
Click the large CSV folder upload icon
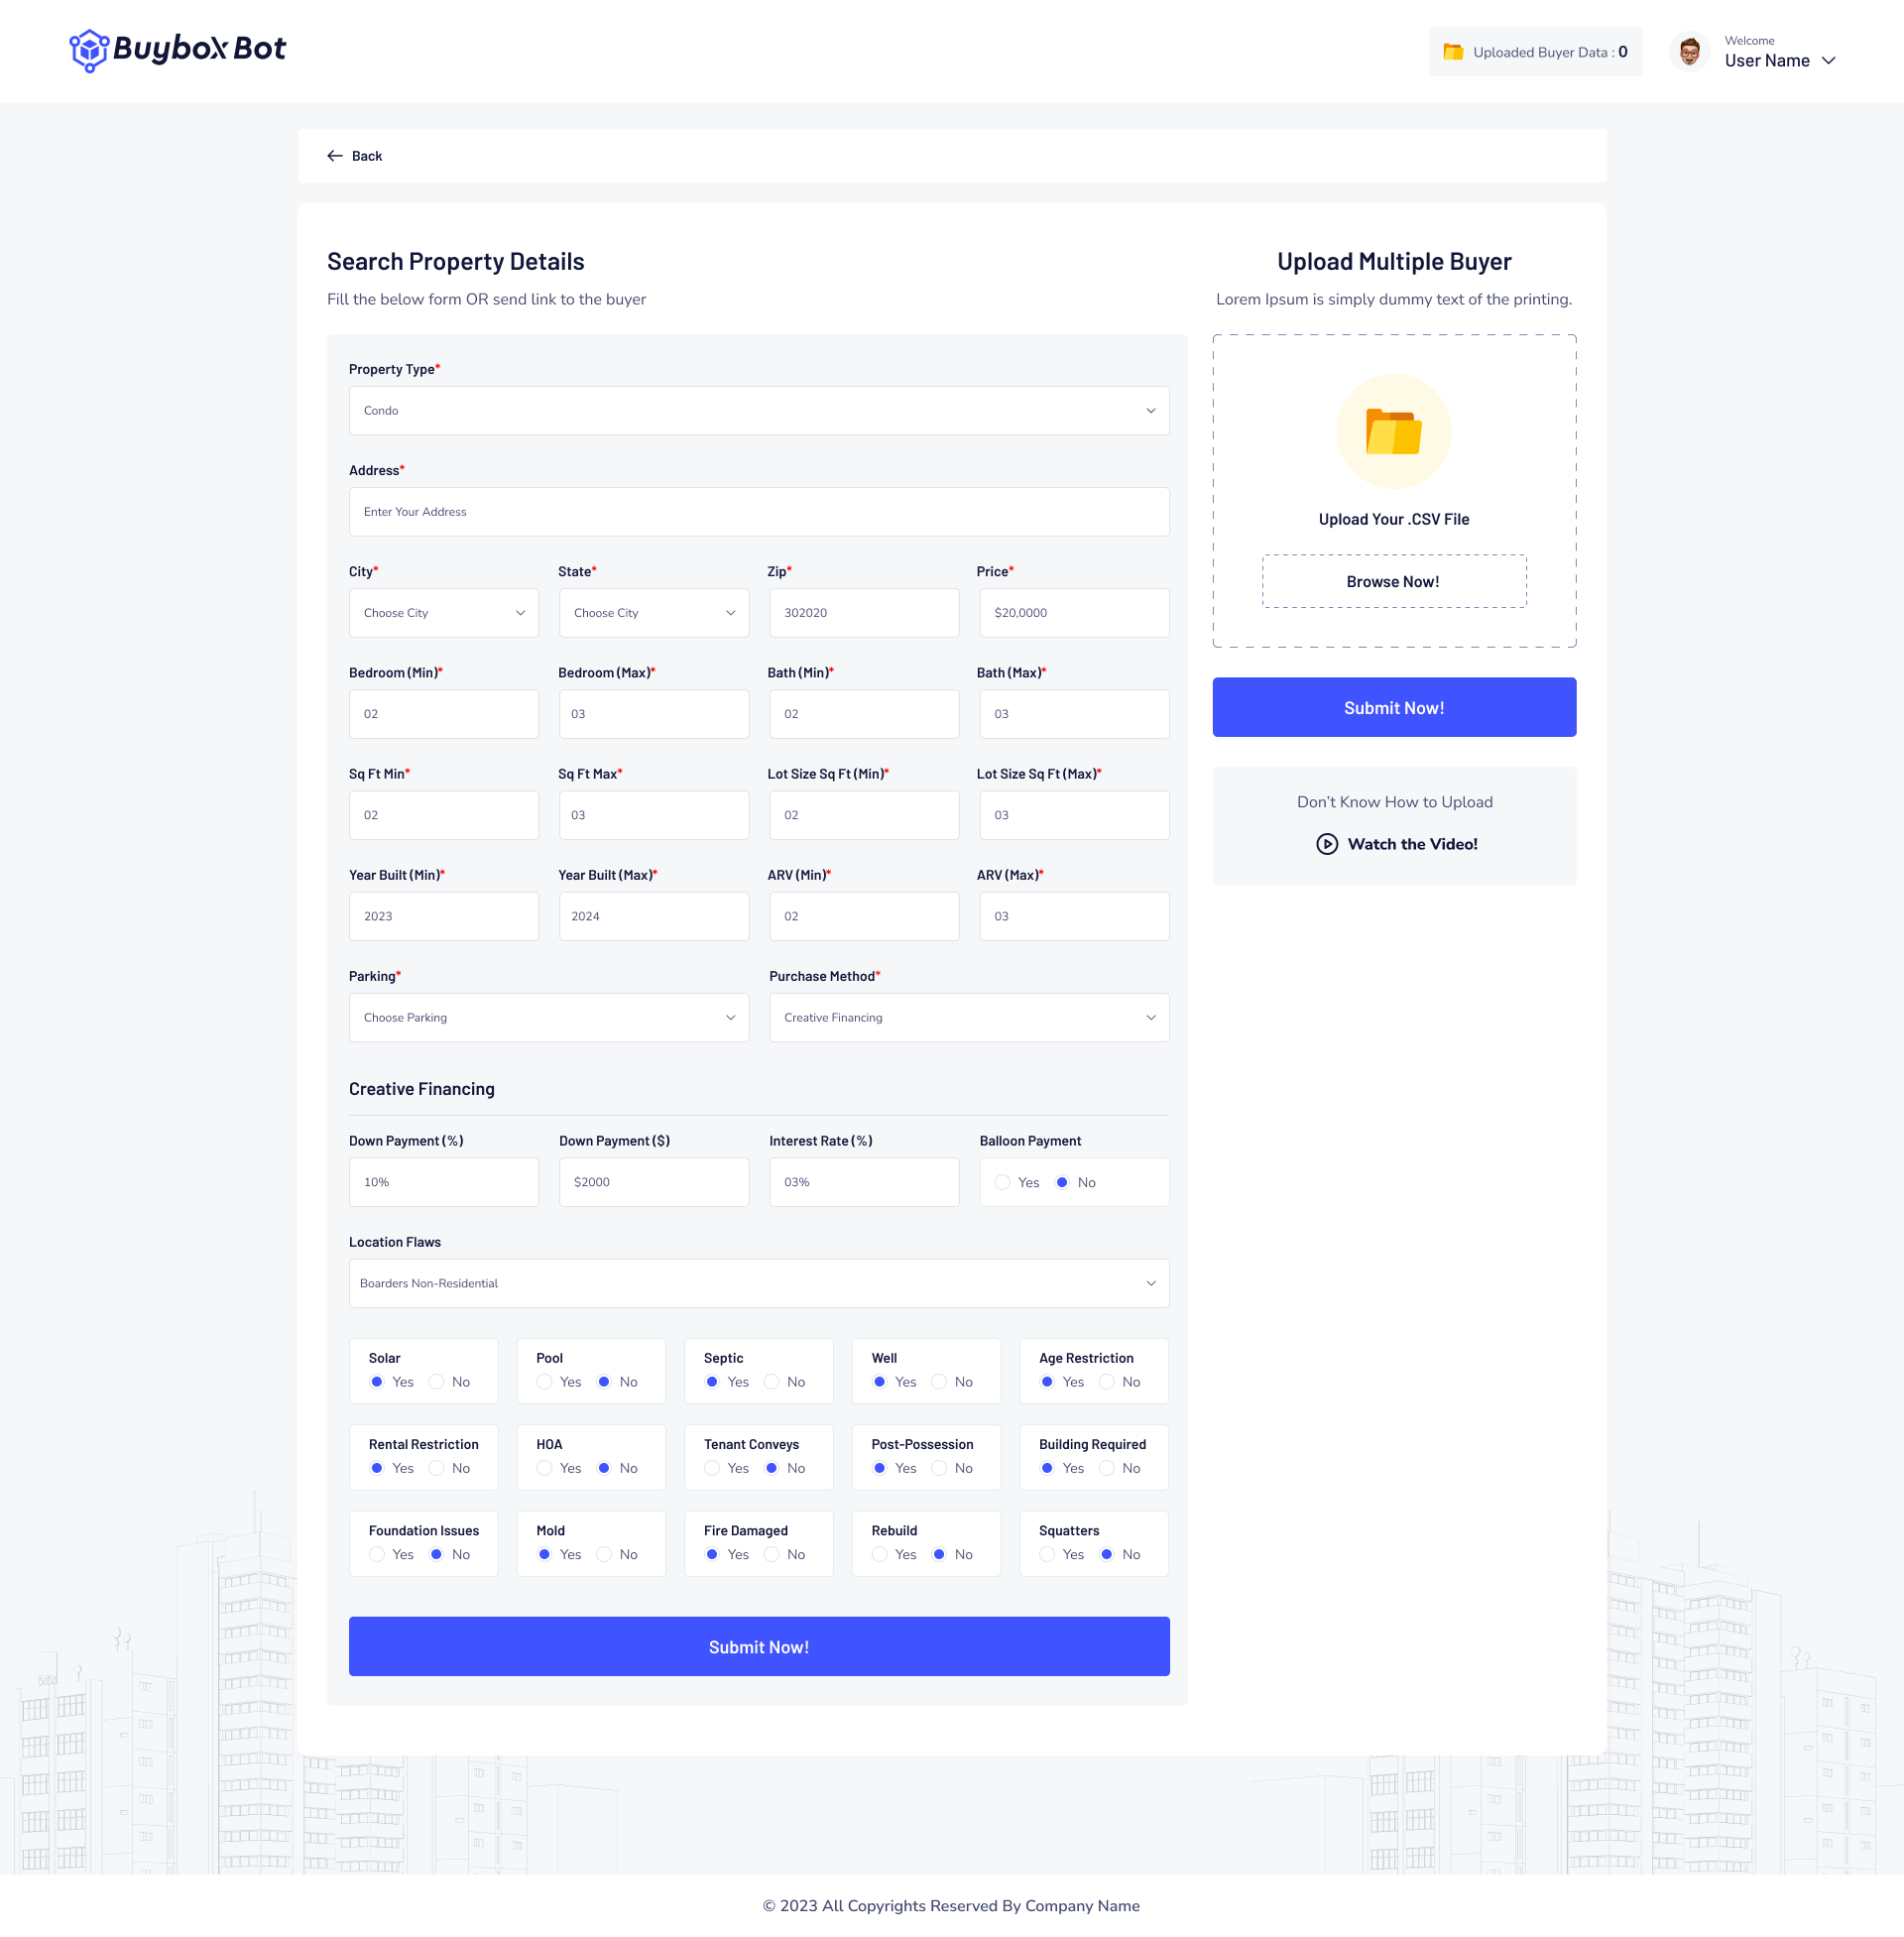[x=1393, y=432]
